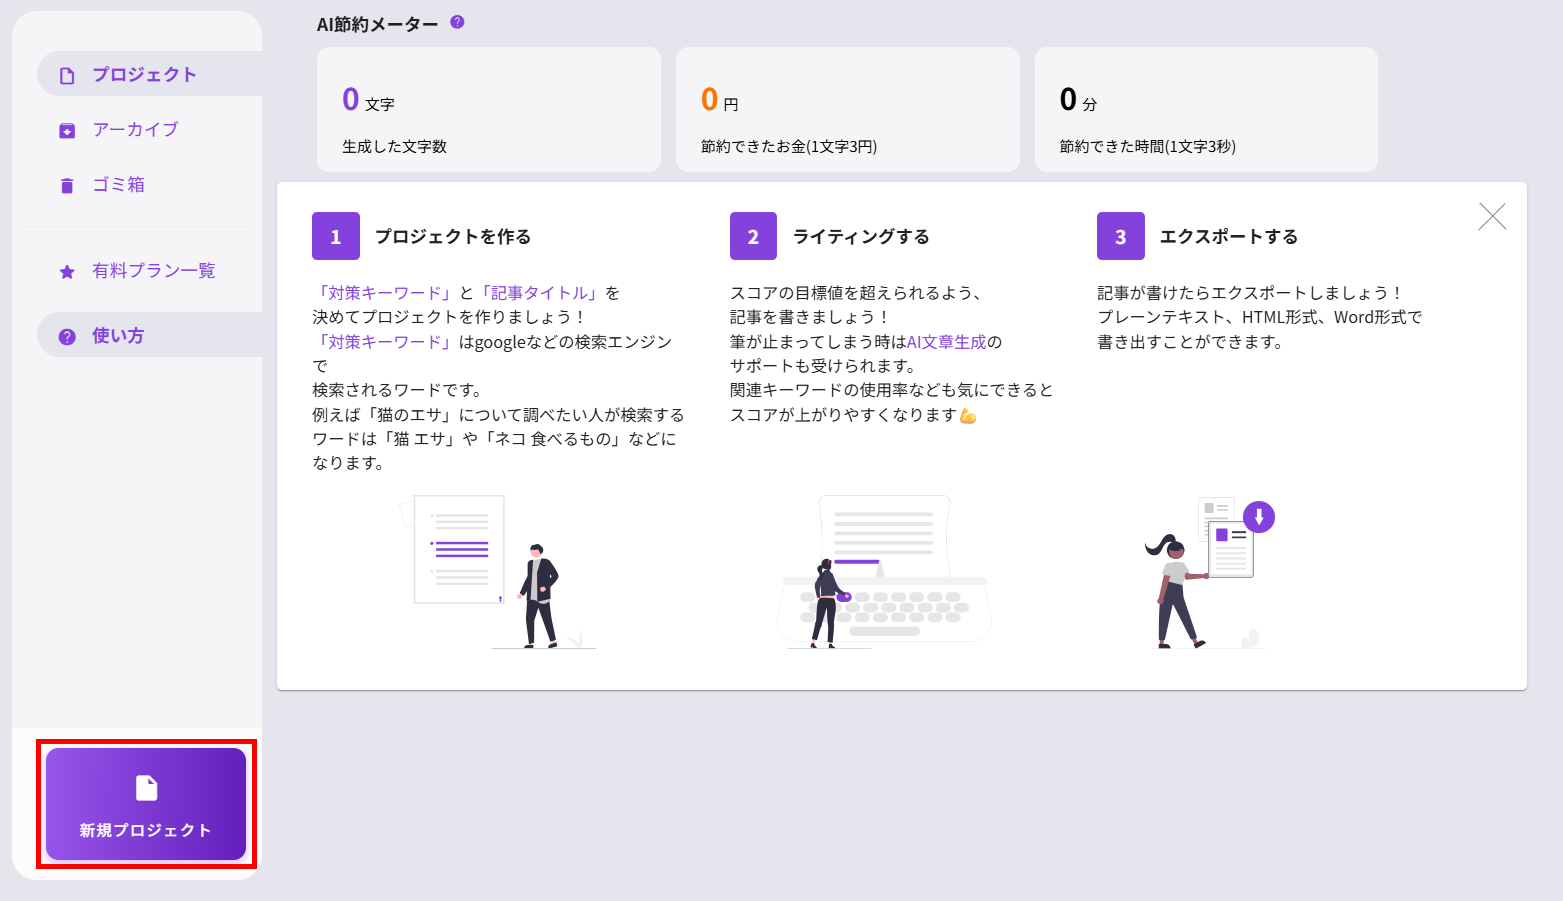Close the tutorial panel with X

point(1491,217)
